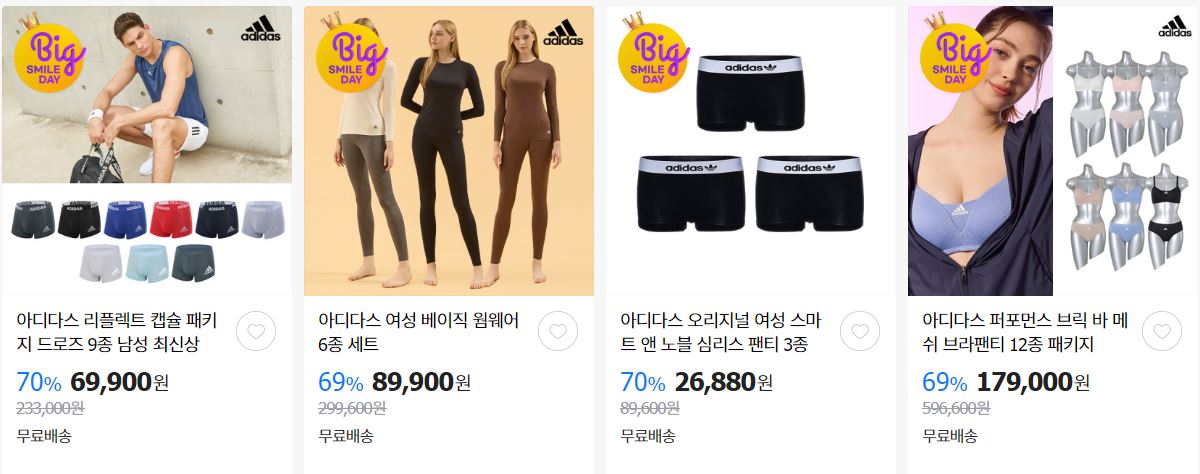
Task: Toggle wishlist heart for men's 9-pack drawers
Action: [x=255, y=331]
